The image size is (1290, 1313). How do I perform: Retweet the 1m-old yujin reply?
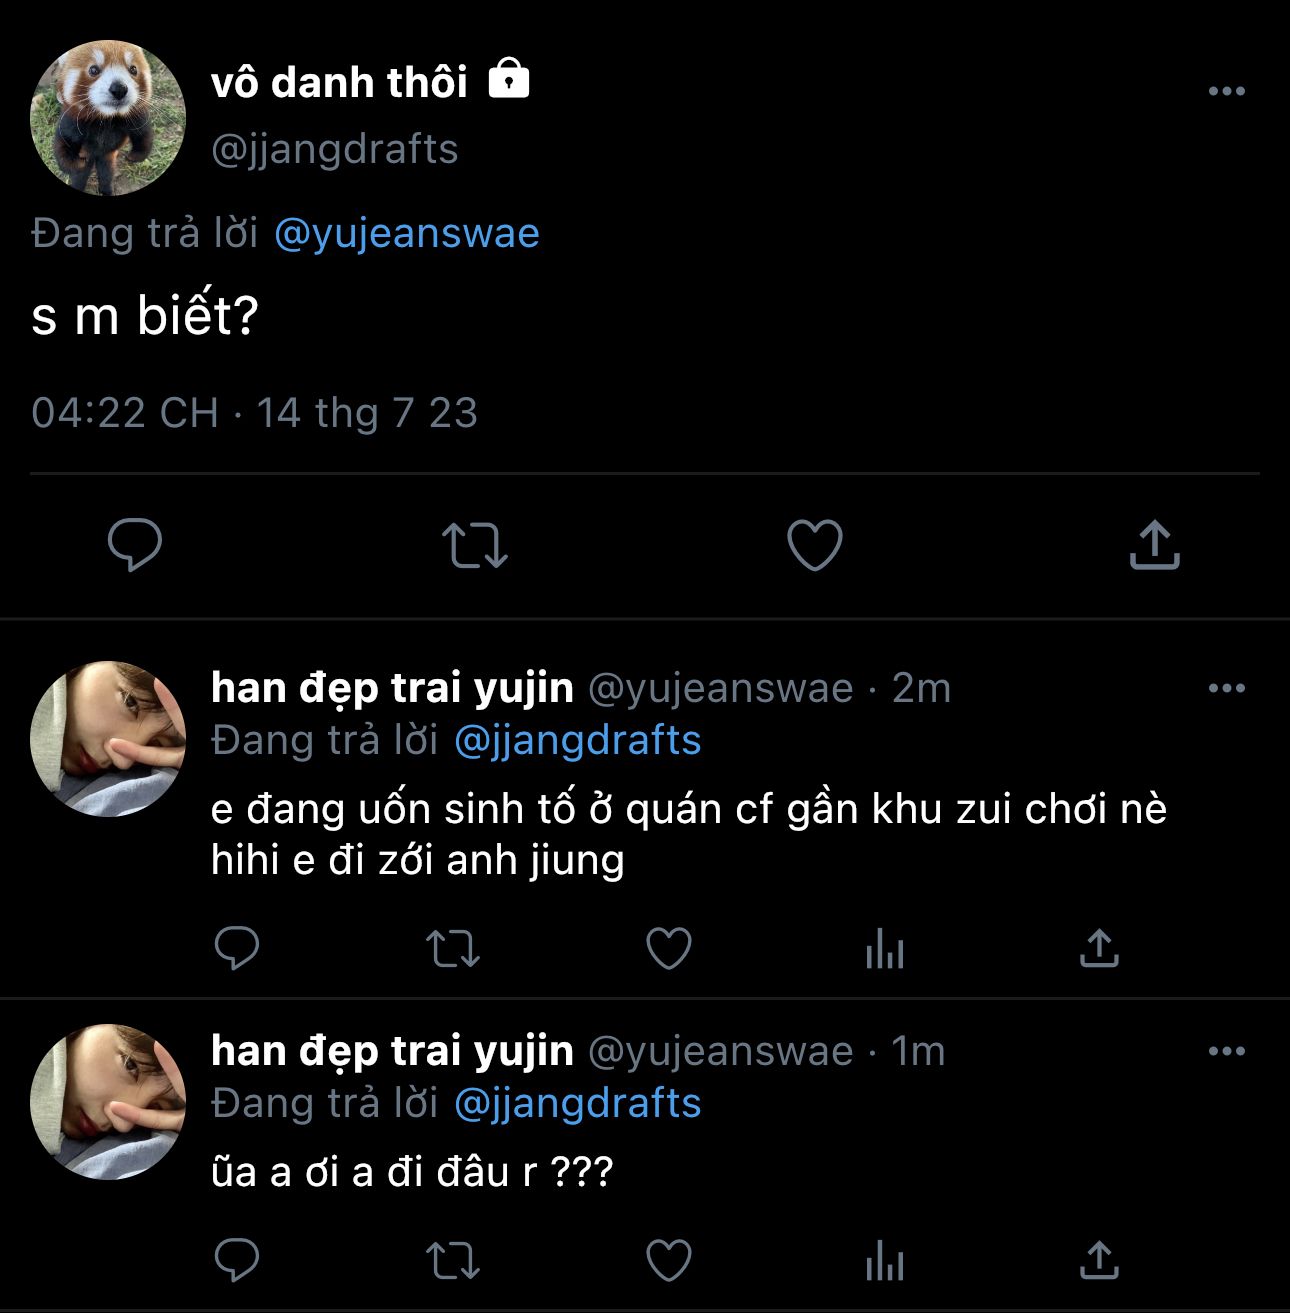pos(453,1260)
